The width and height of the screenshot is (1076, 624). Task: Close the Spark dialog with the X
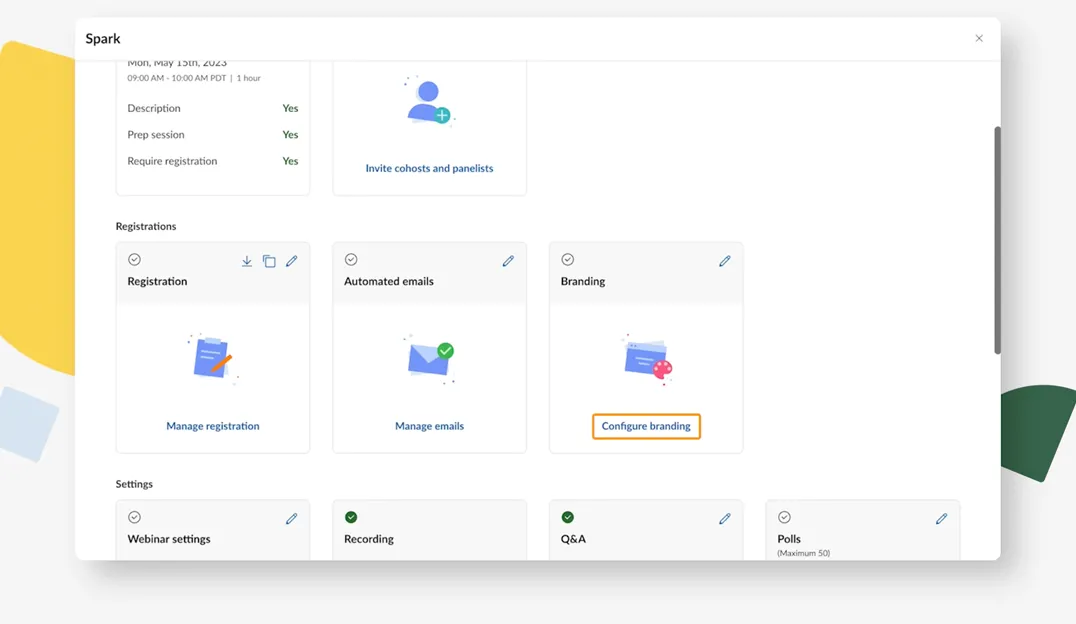(979, 39)
